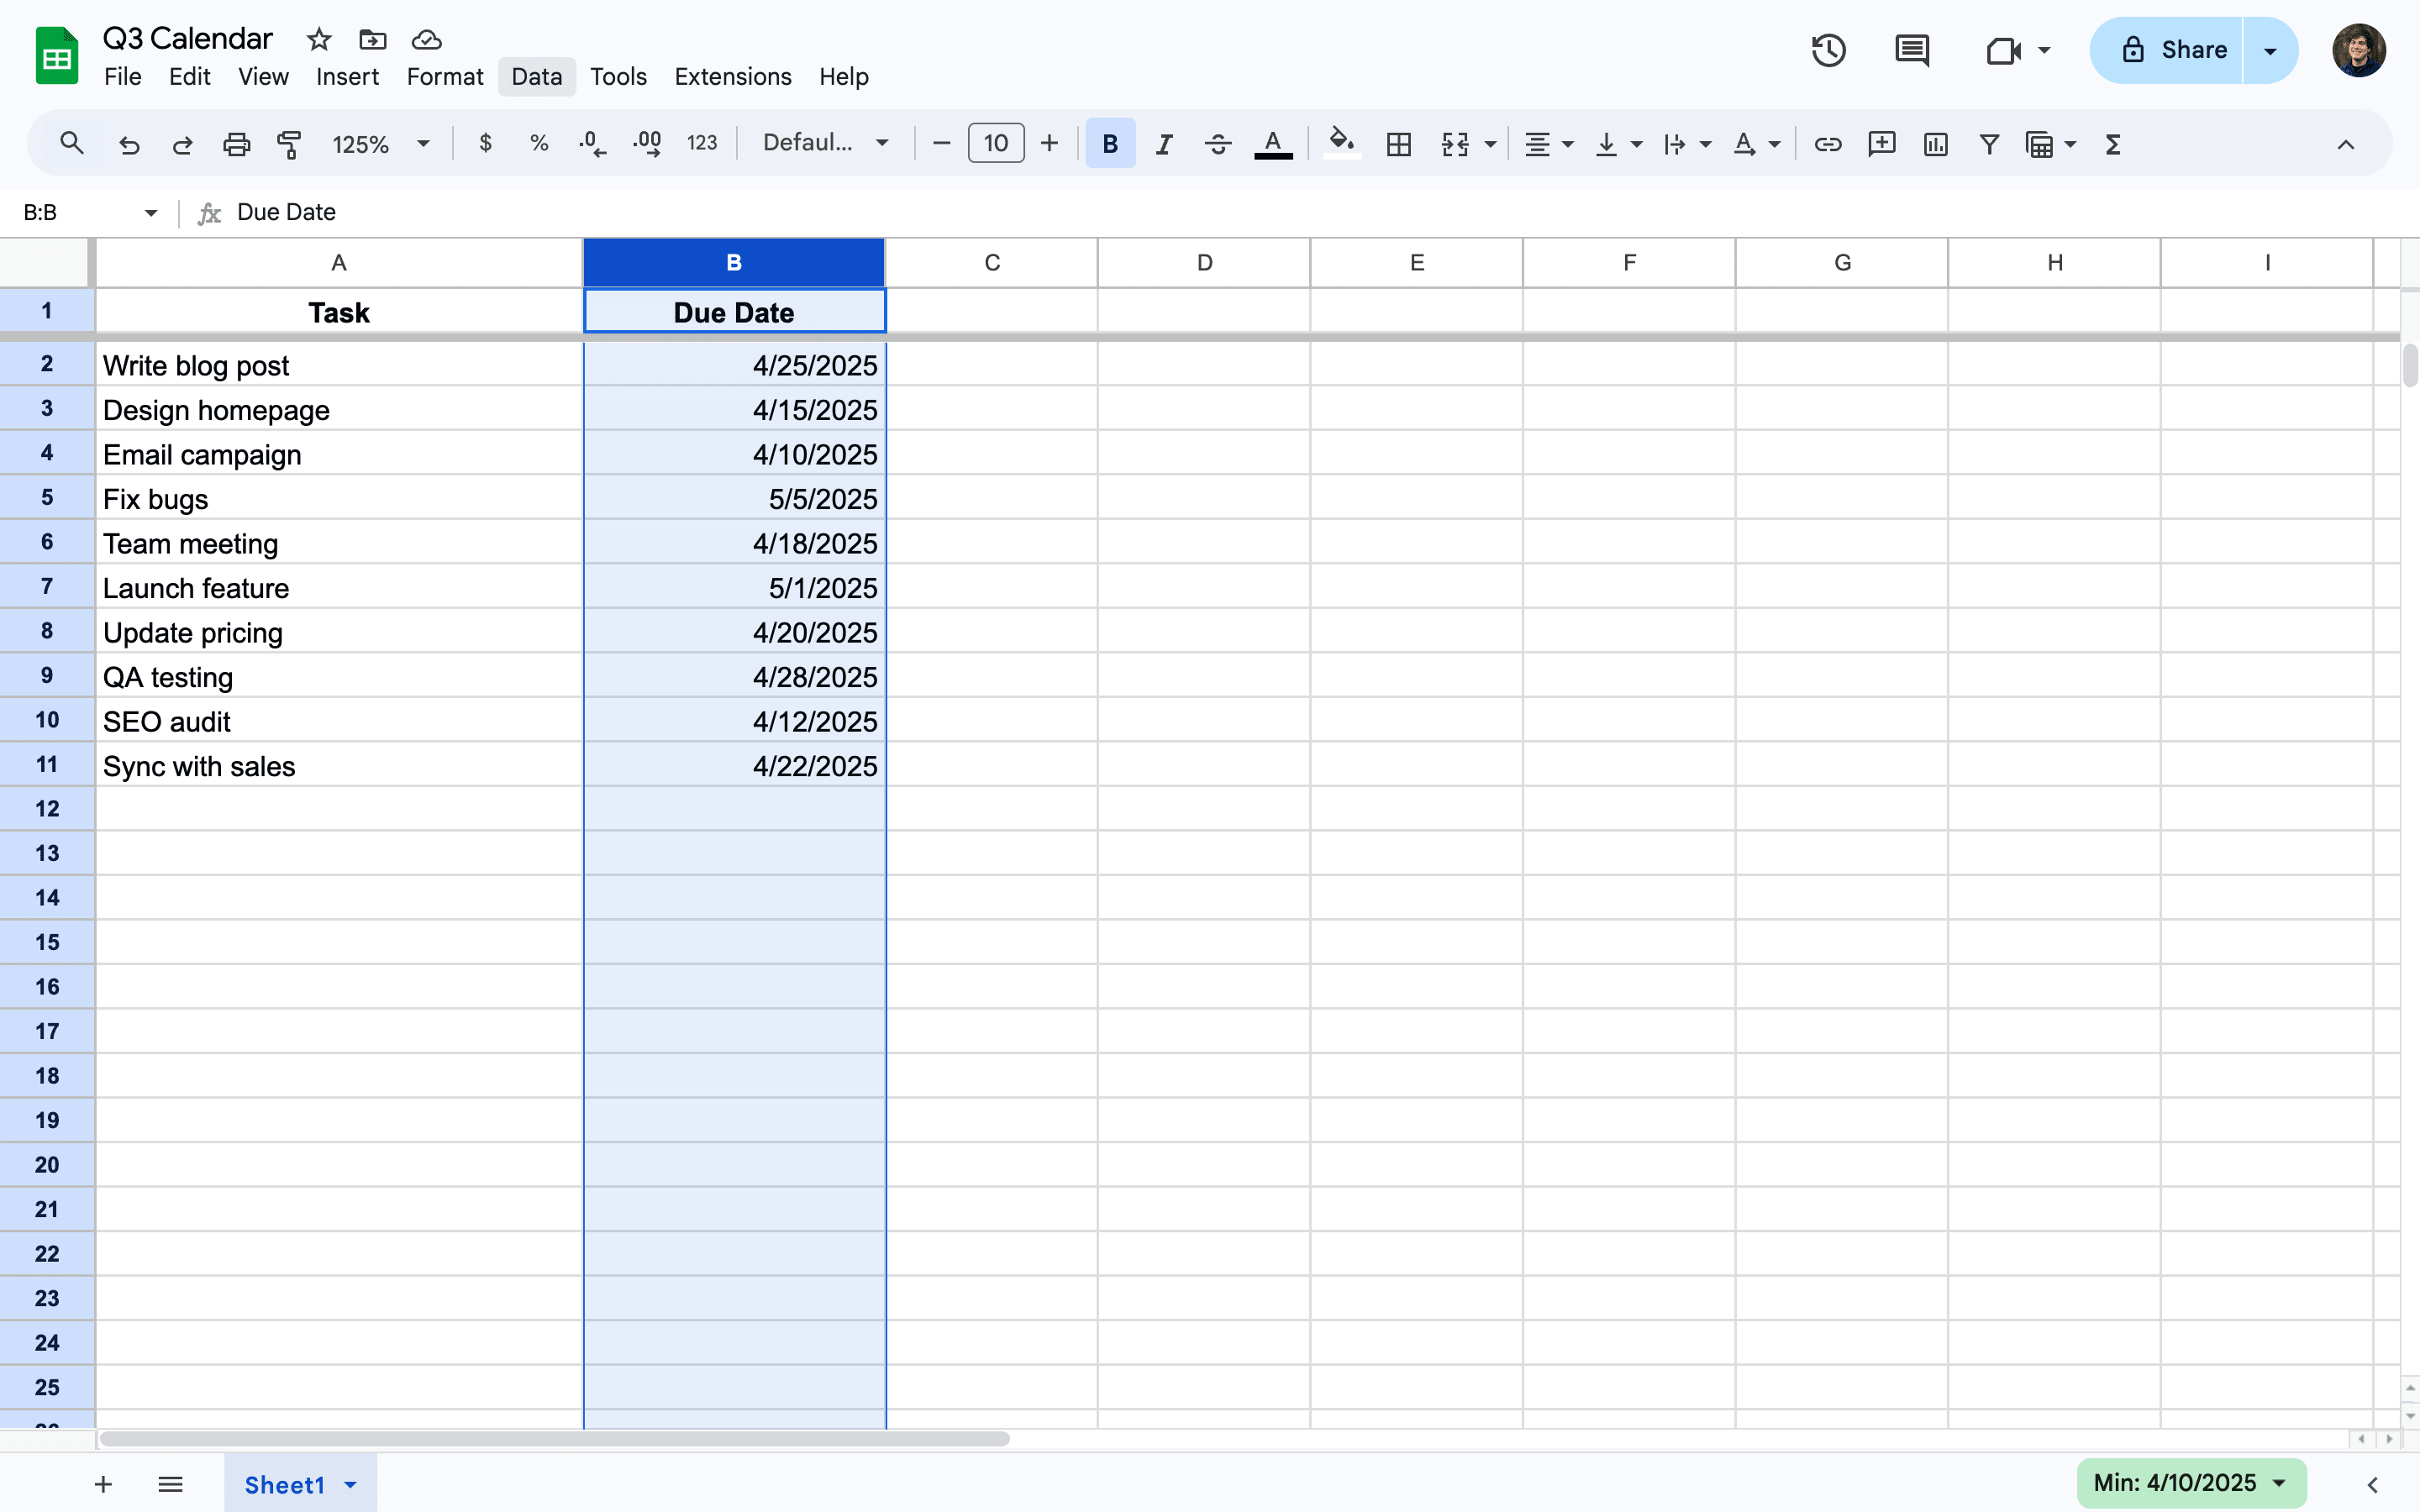The height and width of the screenshot is (1512, 2420).
Task: Open the version history clock icon
Action: 1829,50
